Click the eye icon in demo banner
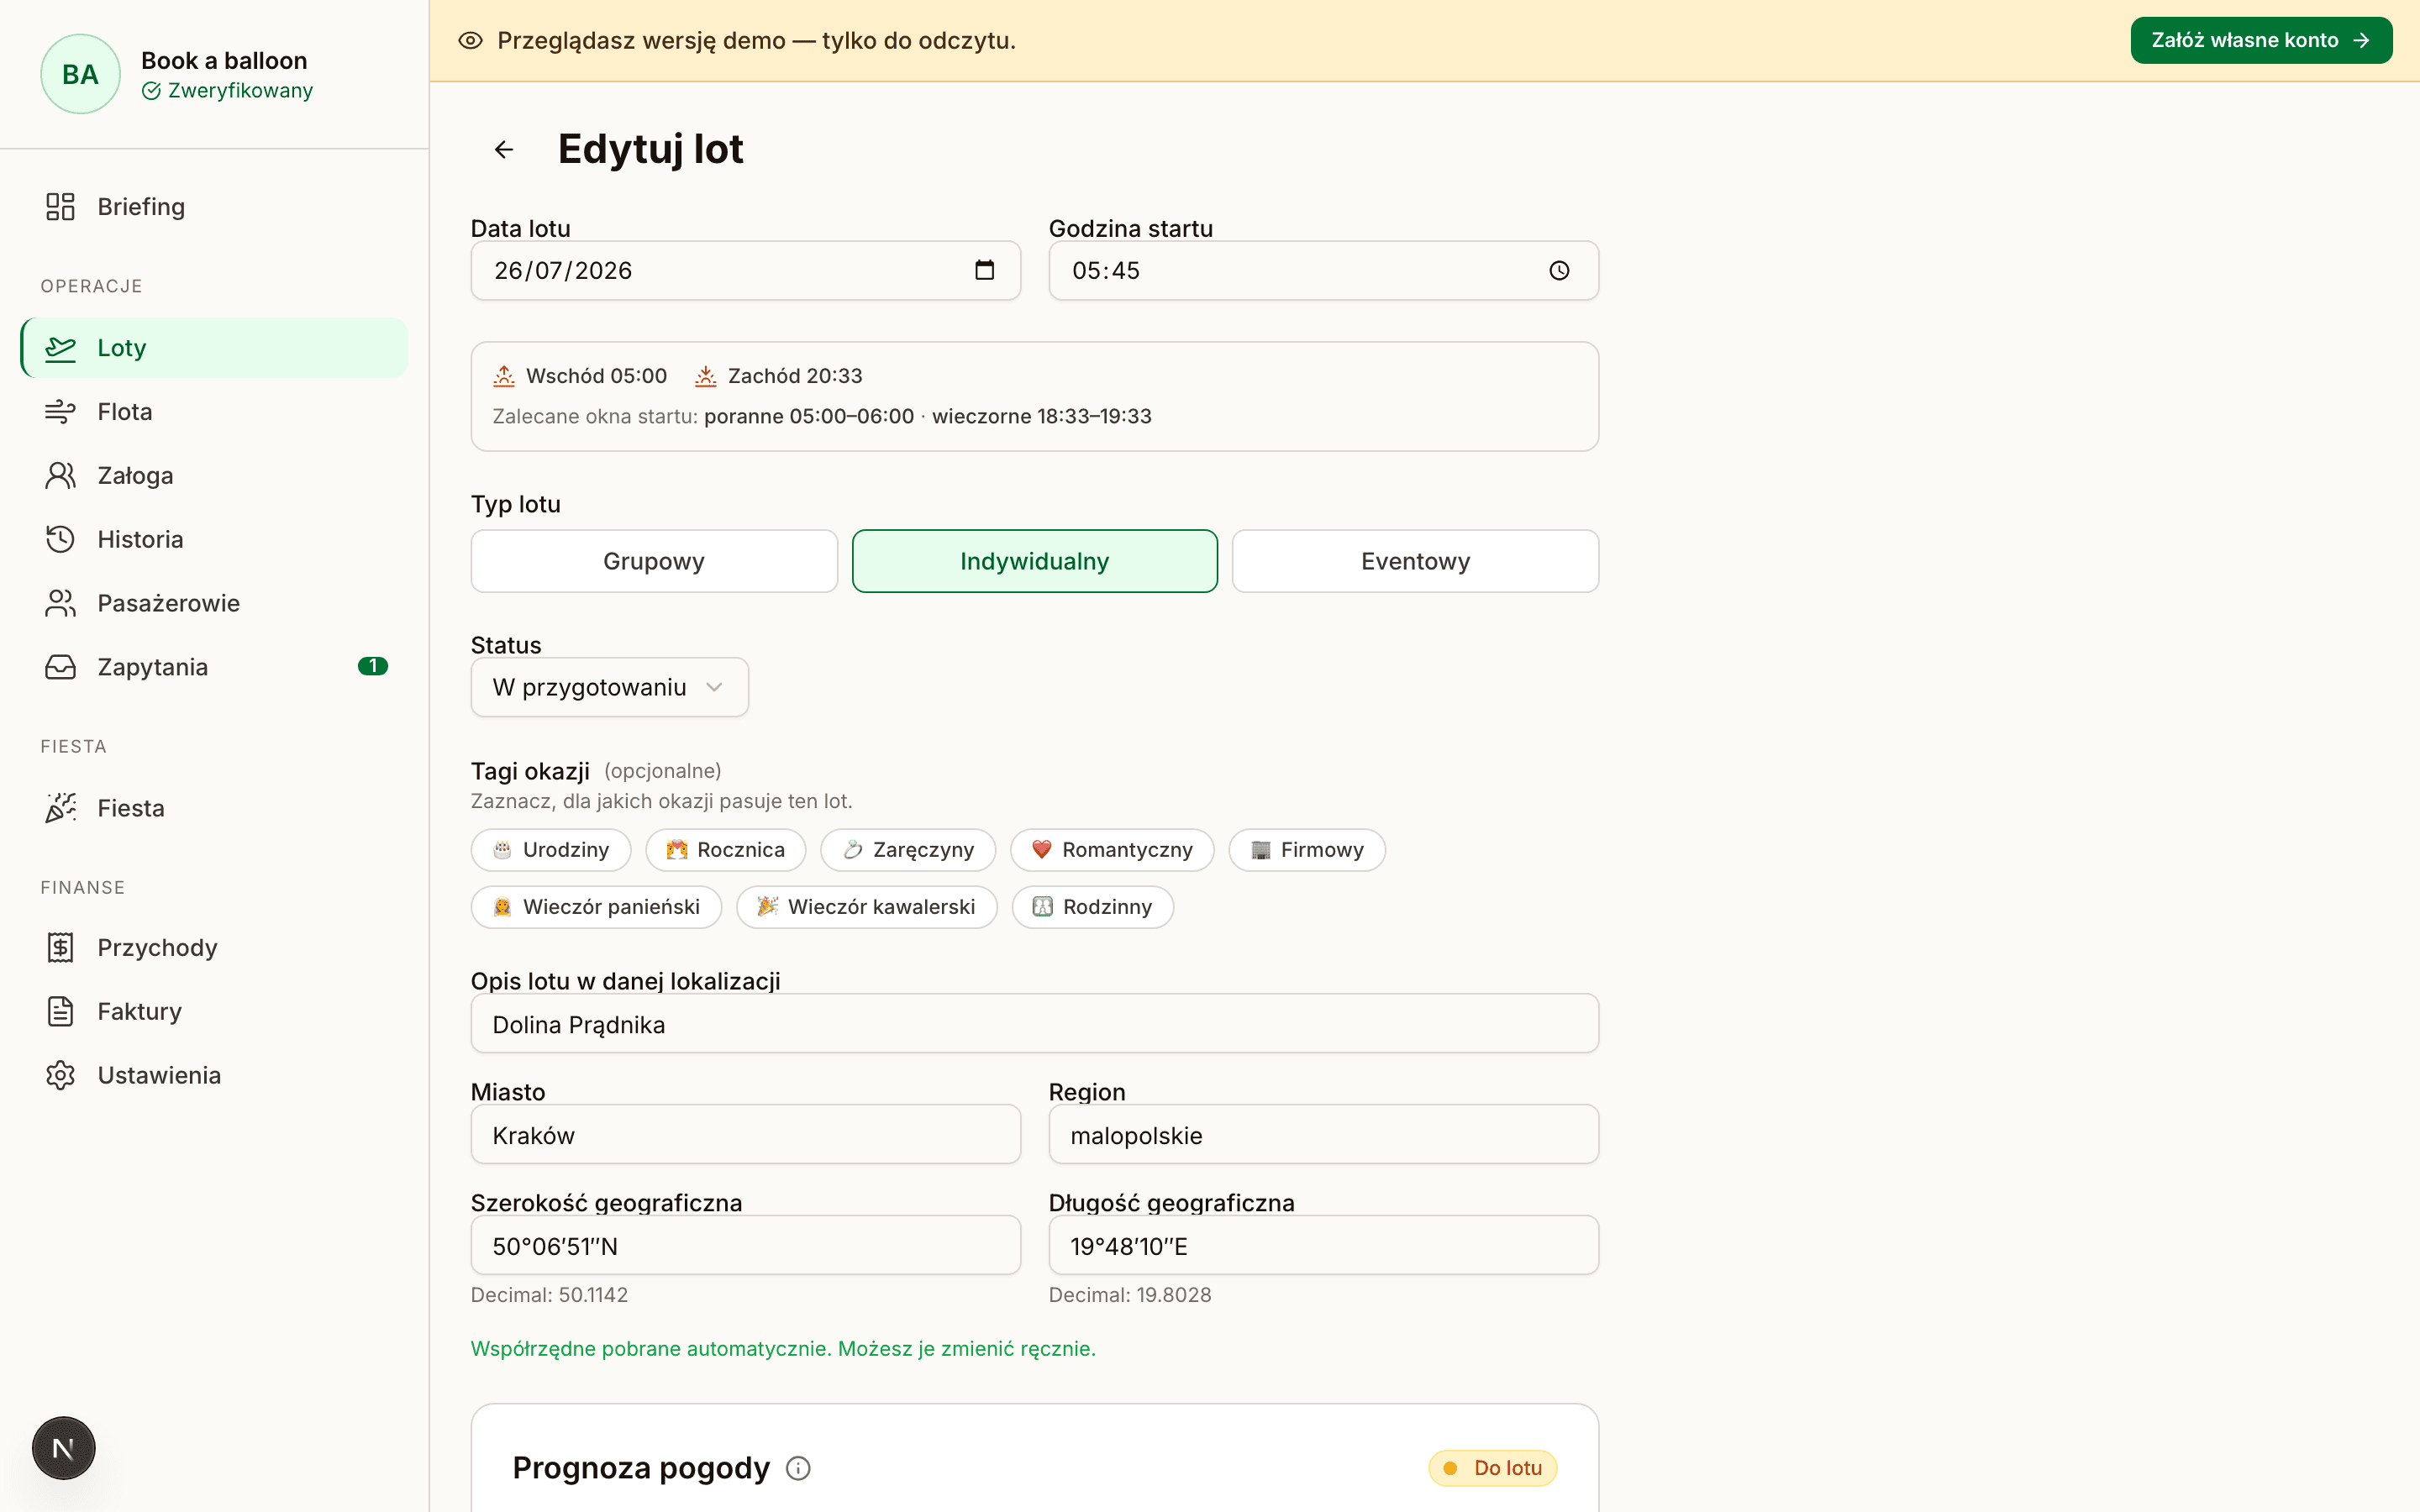 (x=470, y=41)
